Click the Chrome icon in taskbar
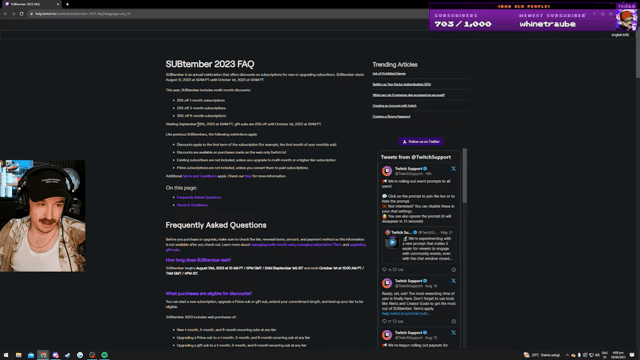 tap(43, 355)
